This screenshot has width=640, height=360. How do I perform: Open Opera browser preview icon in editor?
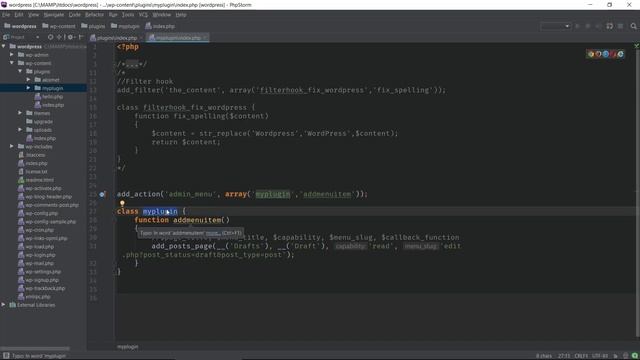click(x=613, y=54)
